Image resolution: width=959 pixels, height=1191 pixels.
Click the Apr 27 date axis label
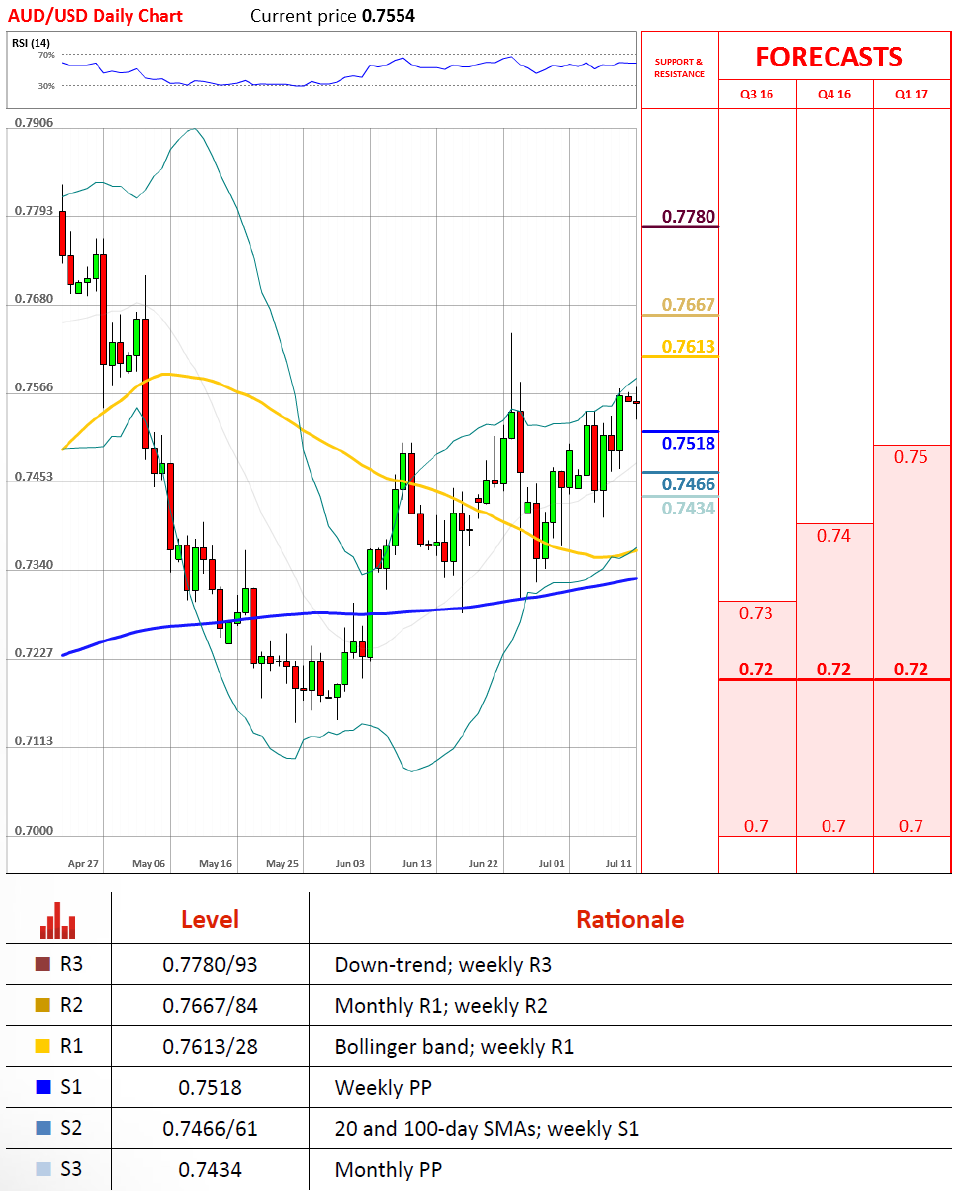point(83,864)
